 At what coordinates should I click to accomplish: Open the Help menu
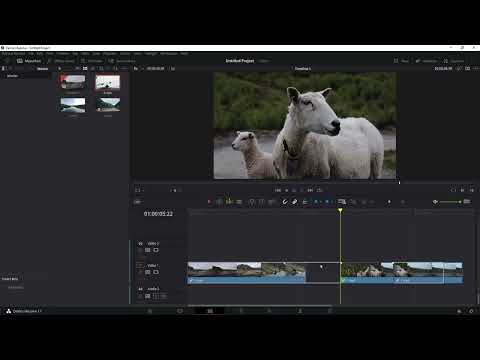(184, 54)
